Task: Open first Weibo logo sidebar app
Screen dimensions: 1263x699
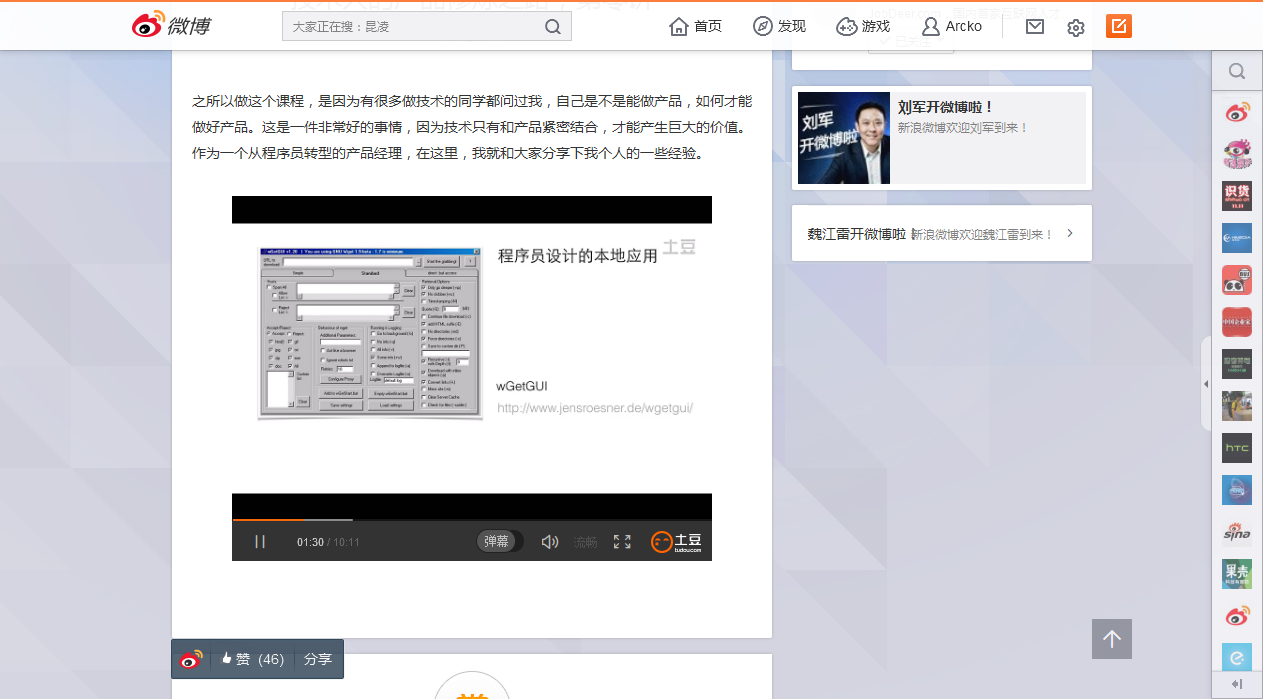Action: pyautogui.click(x=1237, y=112)
